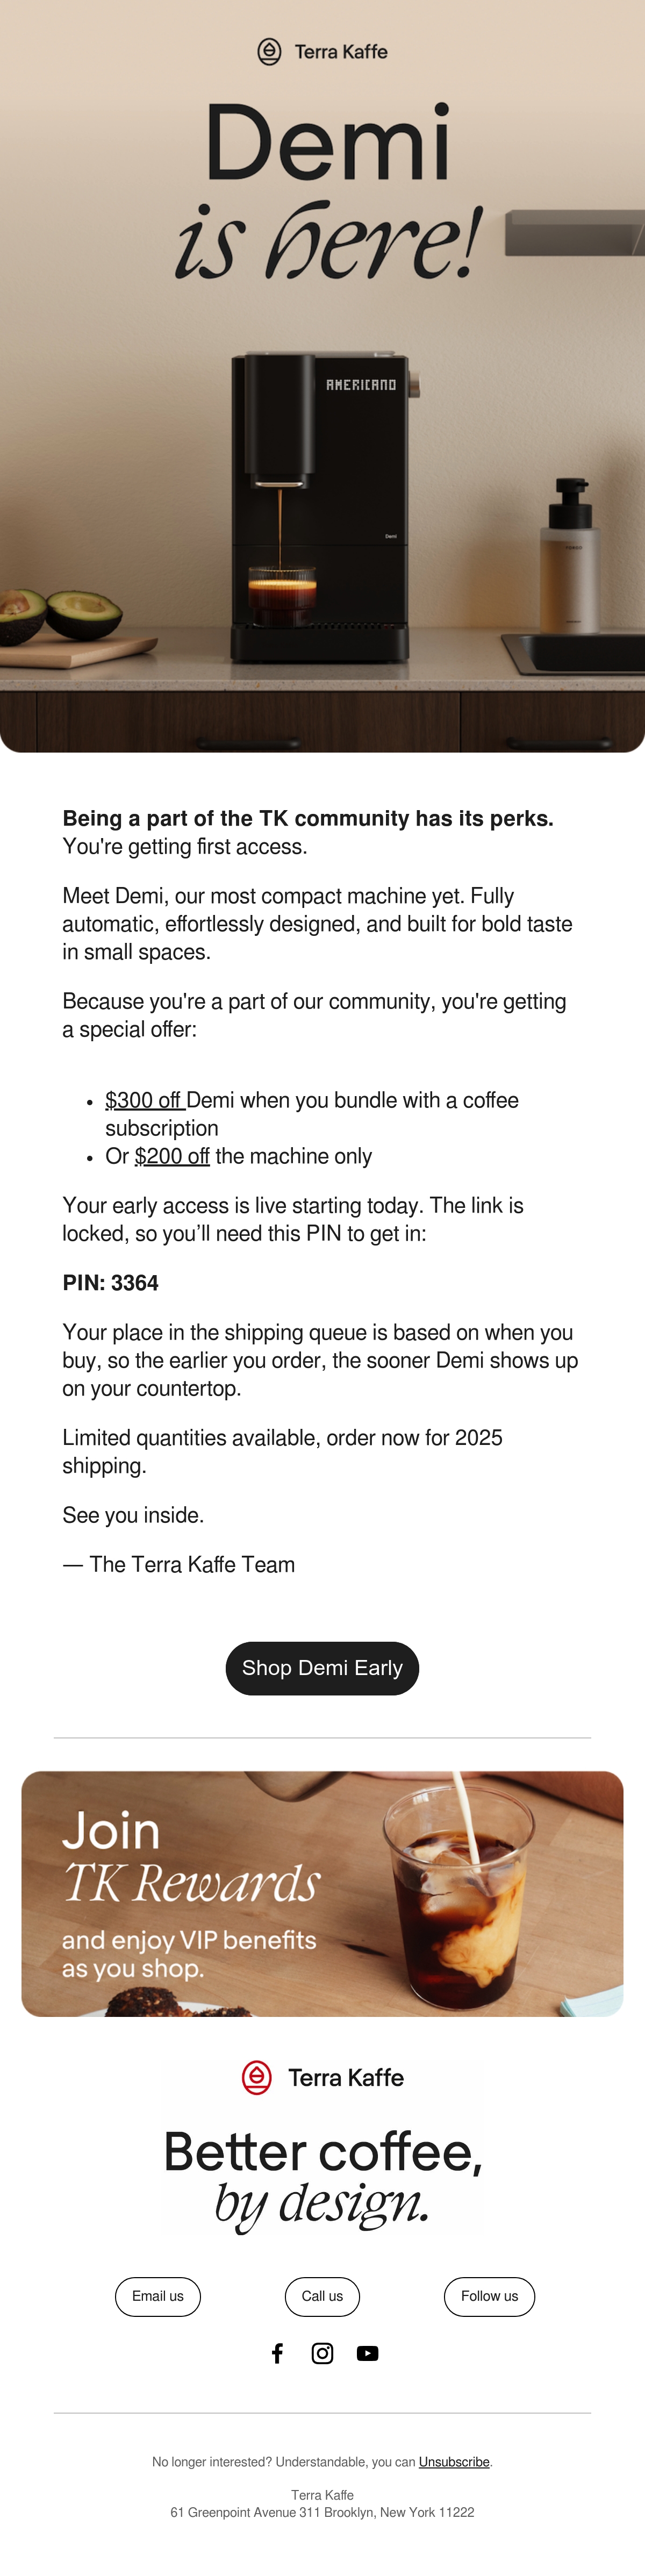Click the Call us button
The height and width of the screenshot is (2576, 645).
point(322,2296)
